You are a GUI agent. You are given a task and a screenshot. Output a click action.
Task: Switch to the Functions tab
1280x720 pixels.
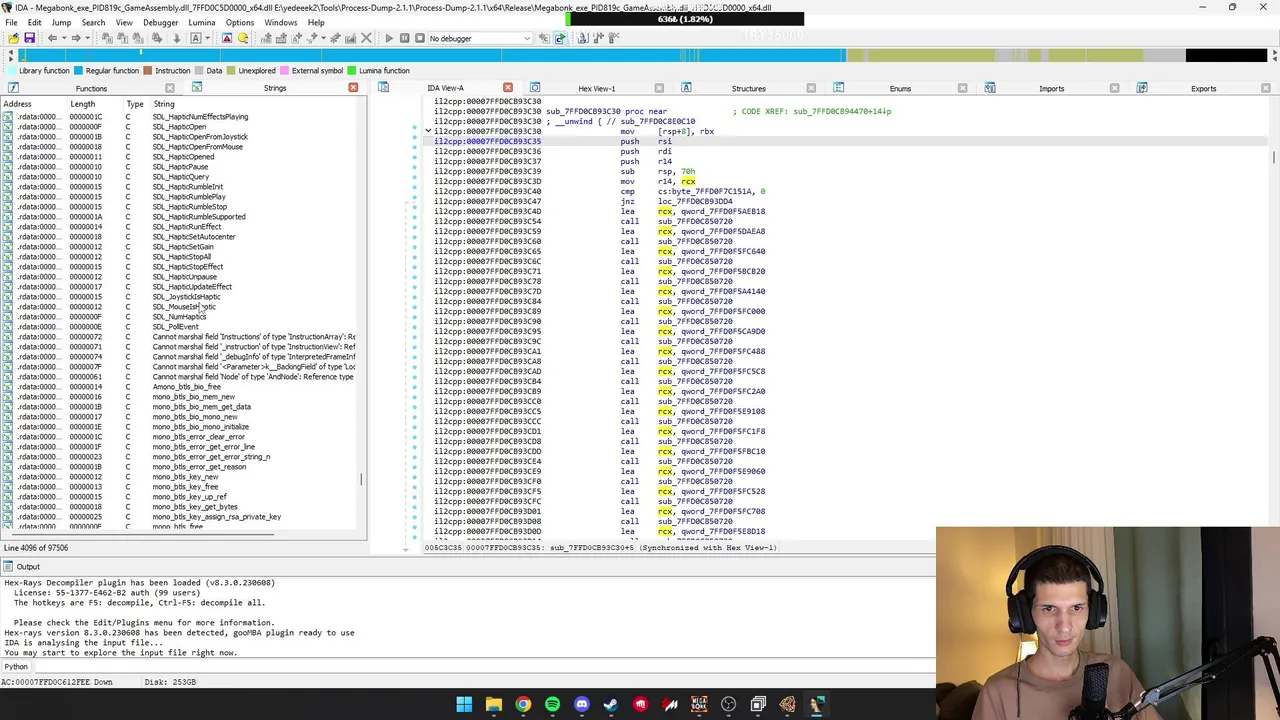pyautogui.click(x=91, y=88)
